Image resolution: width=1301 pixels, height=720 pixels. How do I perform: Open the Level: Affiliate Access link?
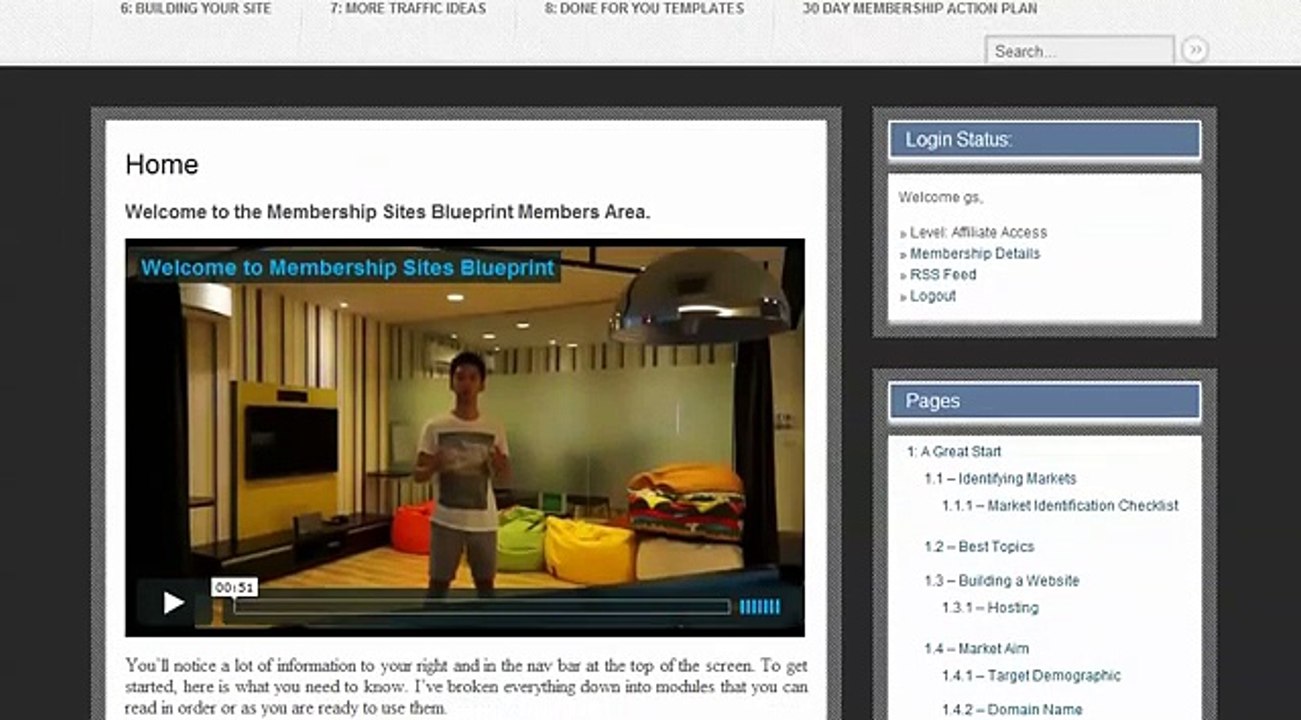pos(978,232)
